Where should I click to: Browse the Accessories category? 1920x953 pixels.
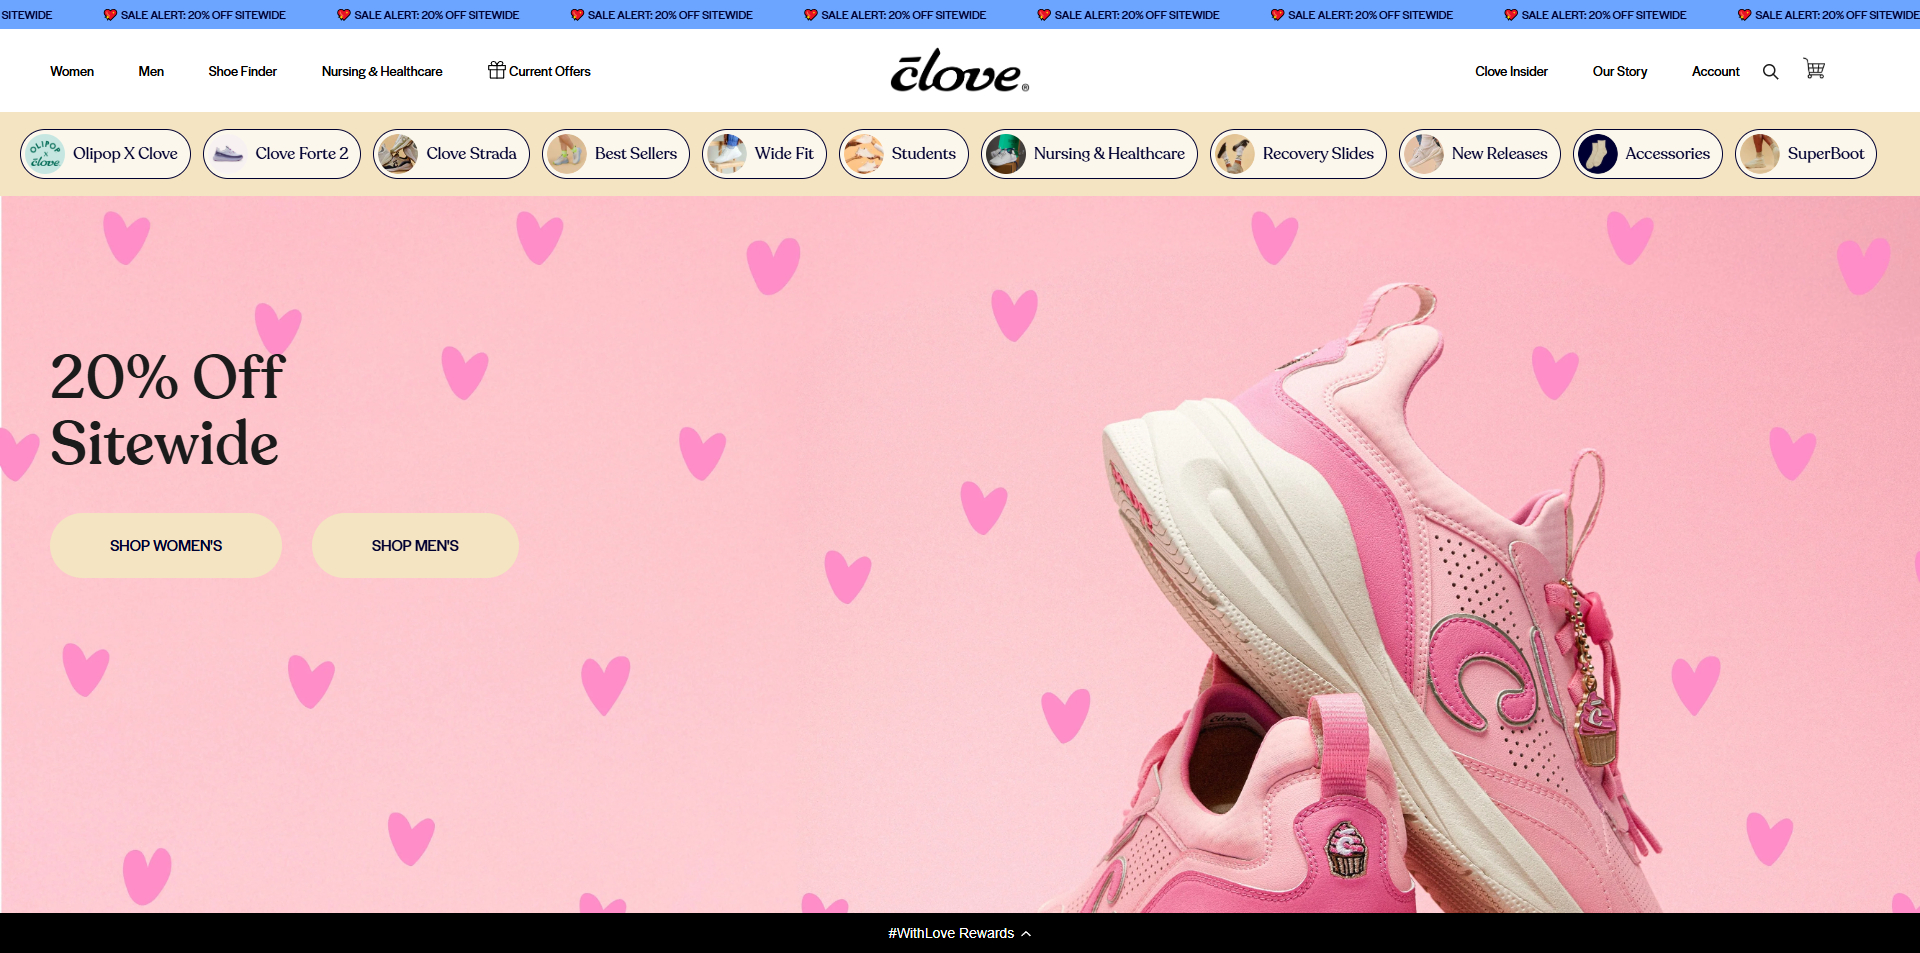coord(1647,153)
